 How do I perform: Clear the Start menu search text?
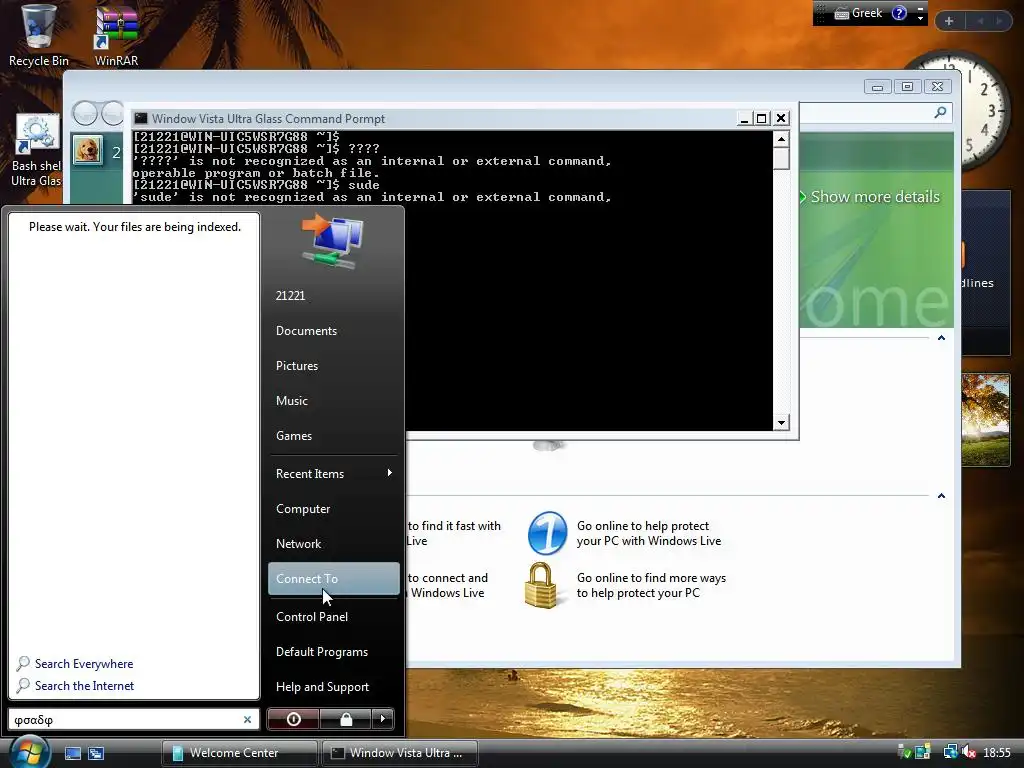pyautogui.click(x=248, y=720)
